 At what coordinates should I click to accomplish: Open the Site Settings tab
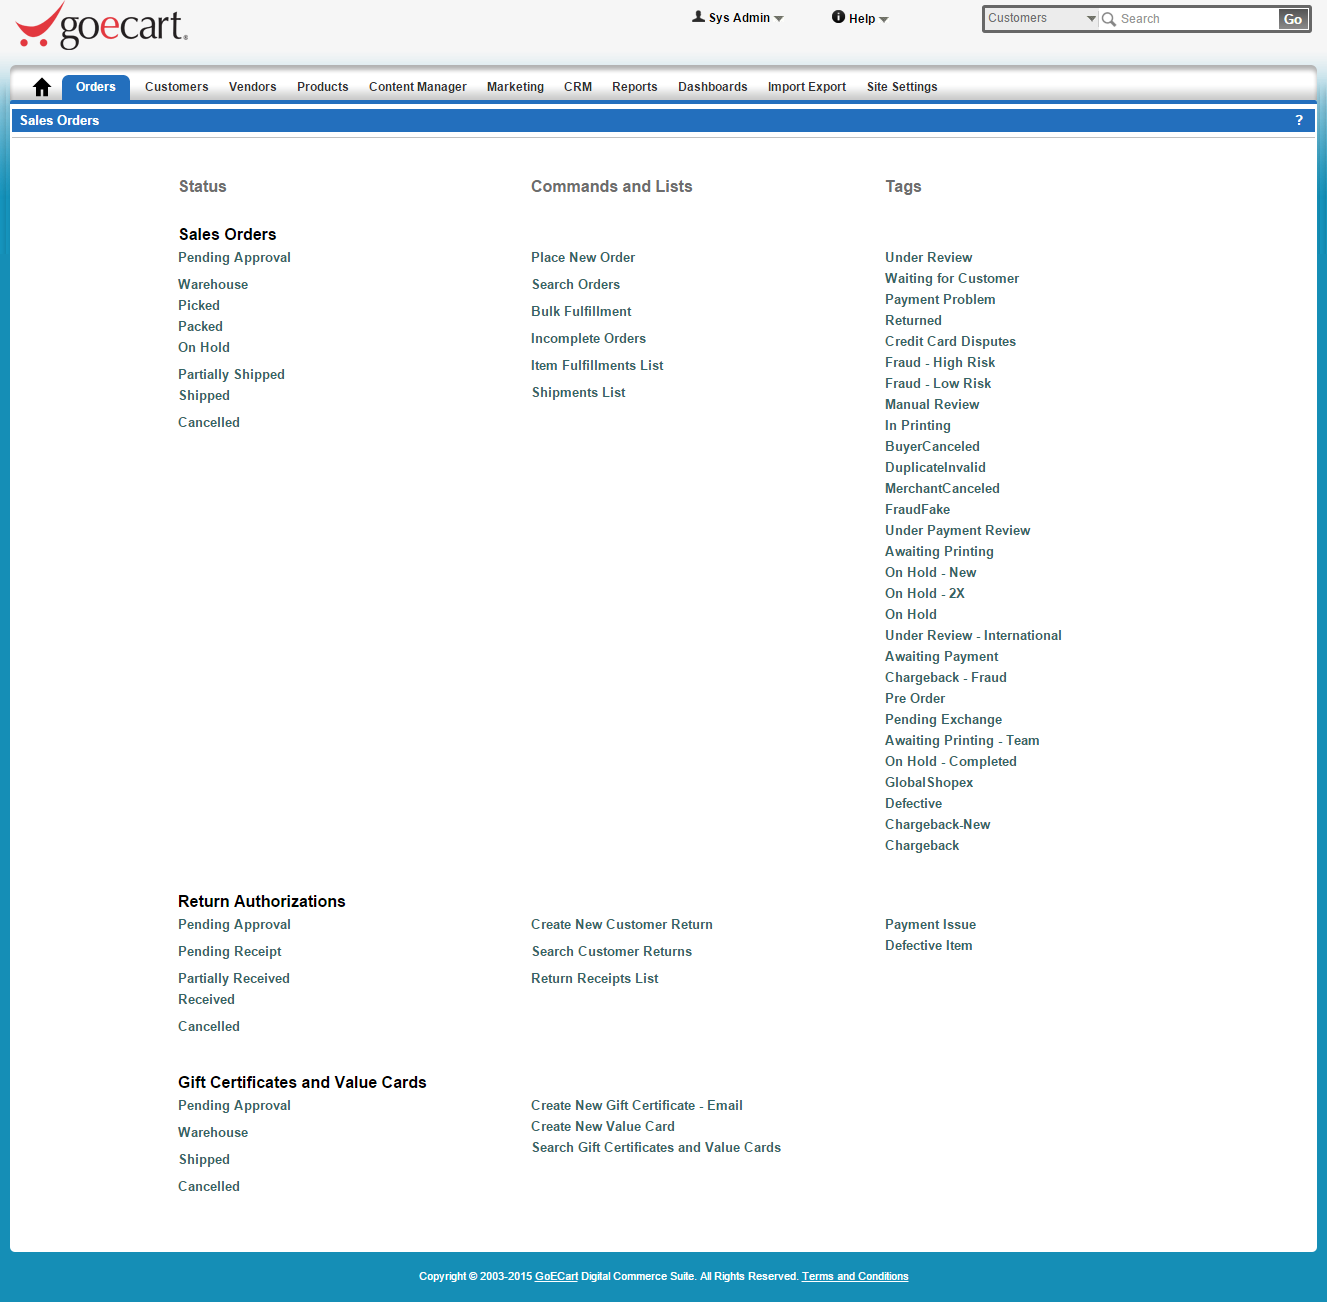coord(901,87)
